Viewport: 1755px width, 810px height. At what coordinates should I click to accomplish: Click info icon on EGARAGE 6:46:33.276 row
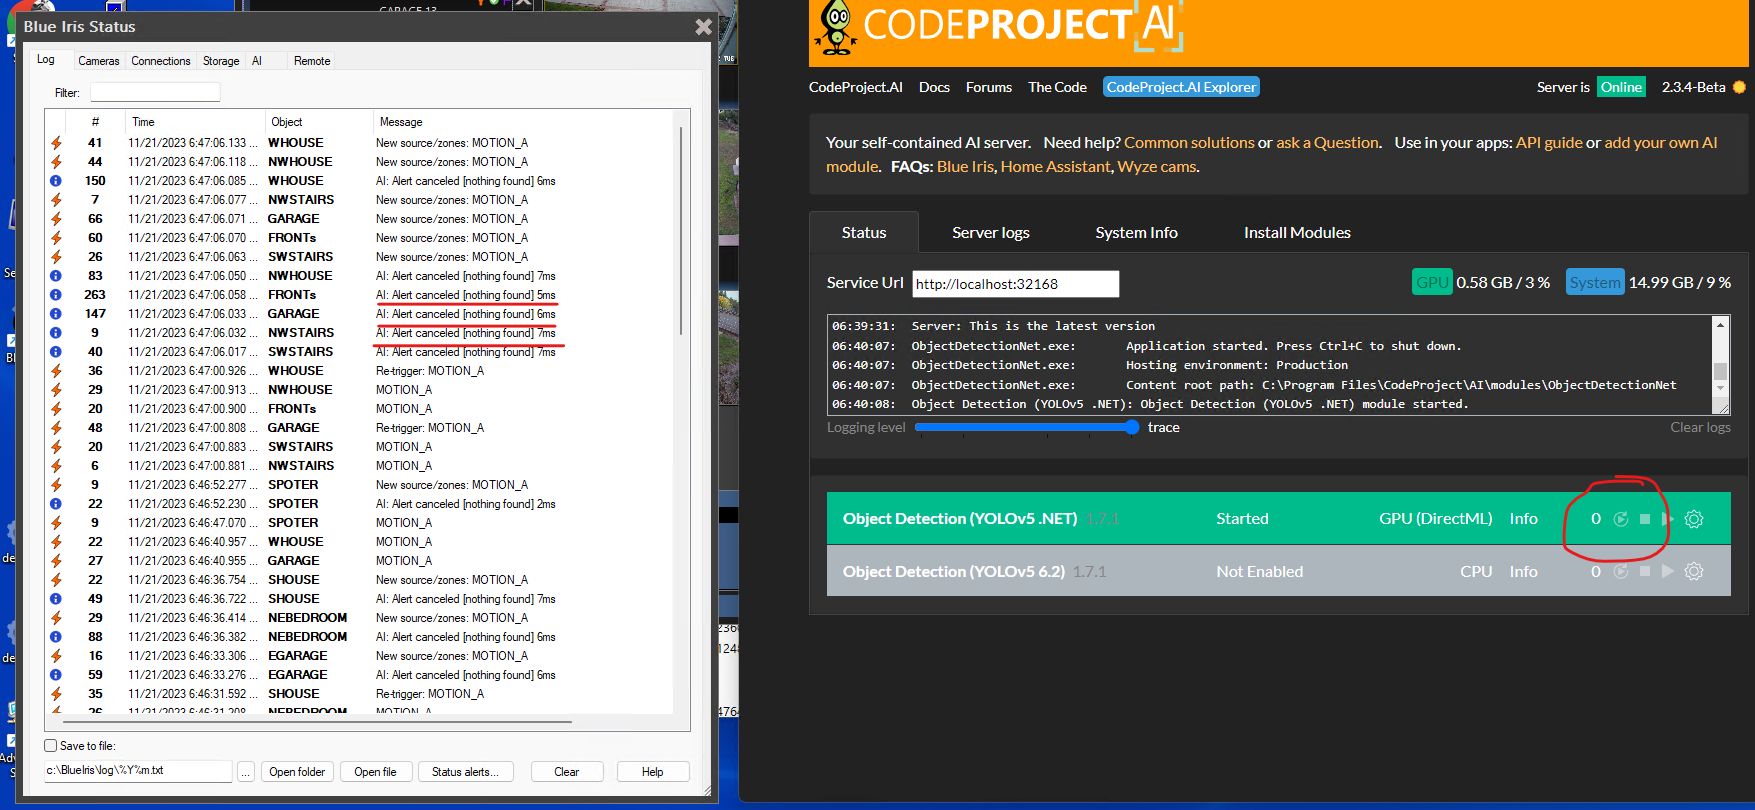click(x=56, y=675)
